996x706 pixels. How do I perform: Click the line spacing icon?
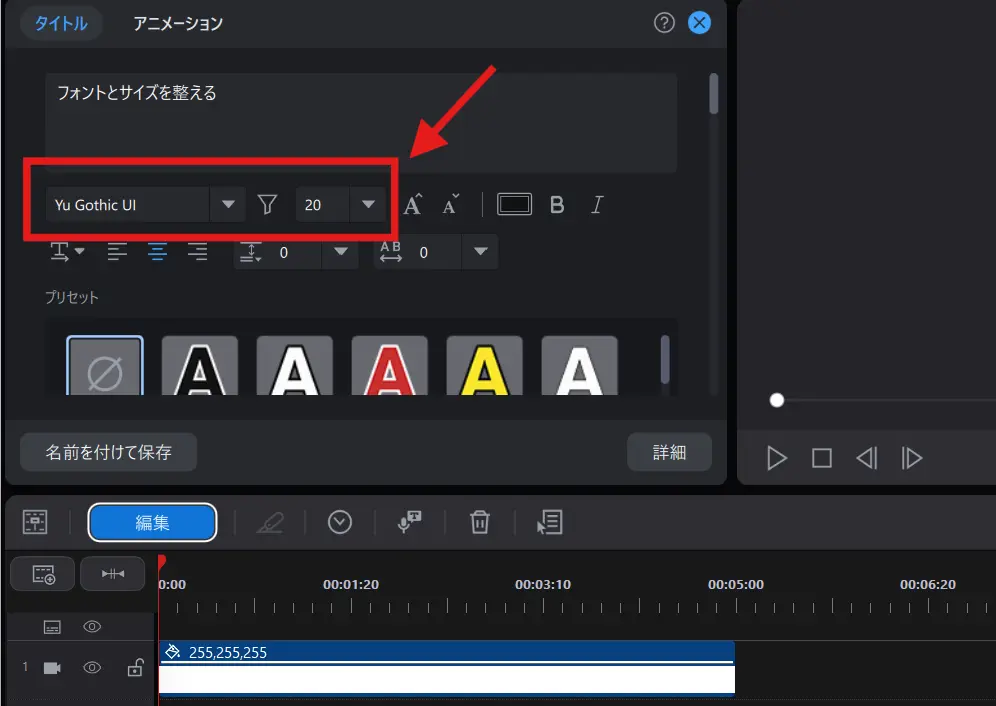[x=251, y=252]
